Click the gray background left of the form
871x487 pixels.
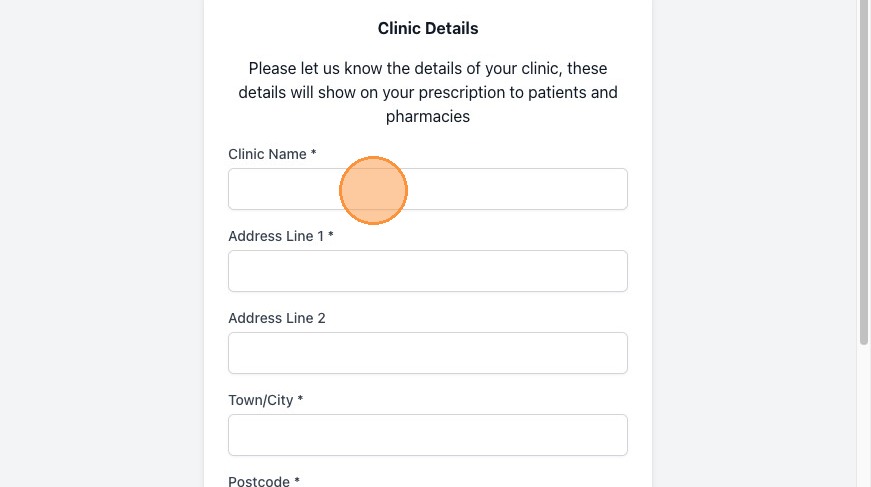[102, 243]
